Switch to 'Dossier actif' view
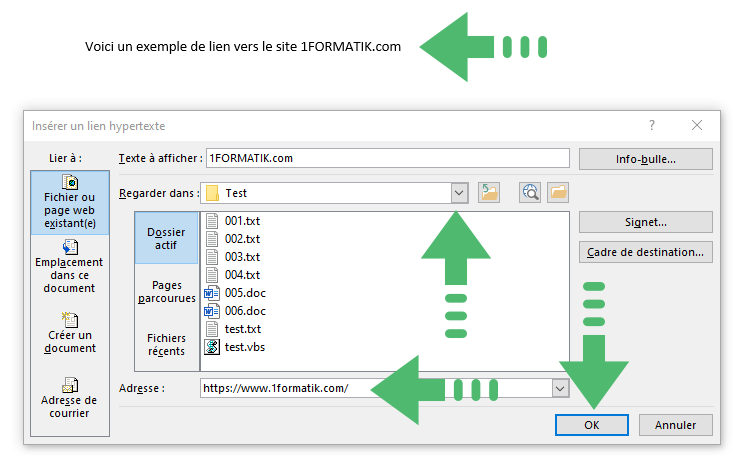 click(166, 238)
